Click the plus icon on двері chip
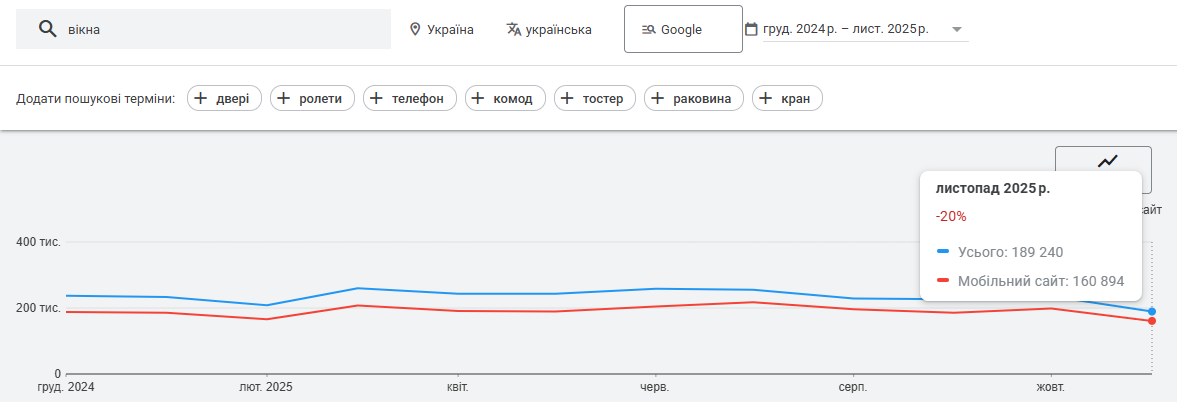Screen dimensions: 1177x402 point(201,98)
